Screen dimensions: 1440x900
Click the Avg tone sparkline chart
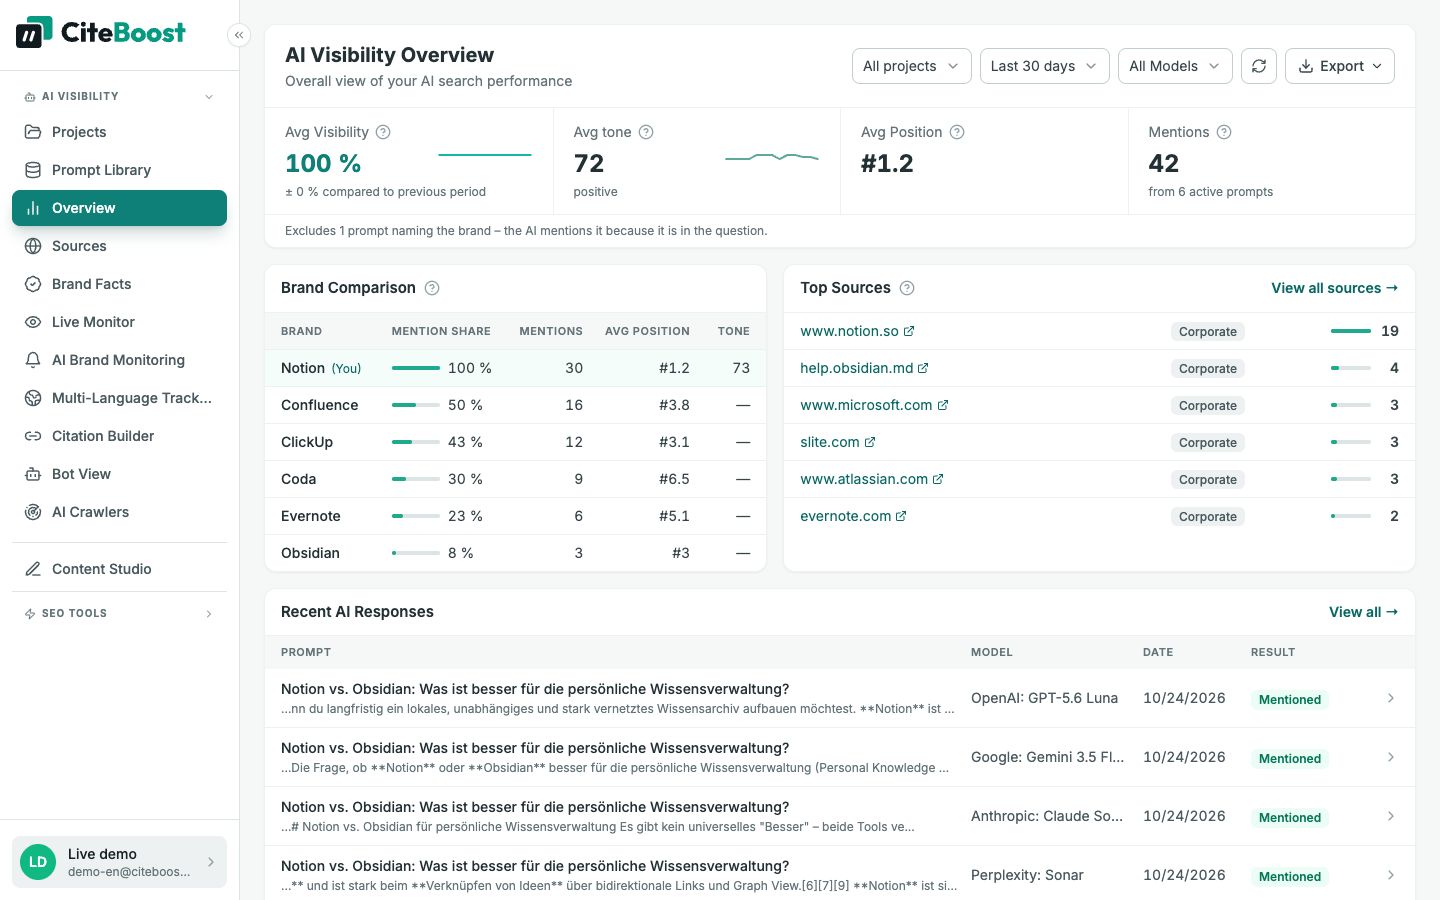(772, 157)
